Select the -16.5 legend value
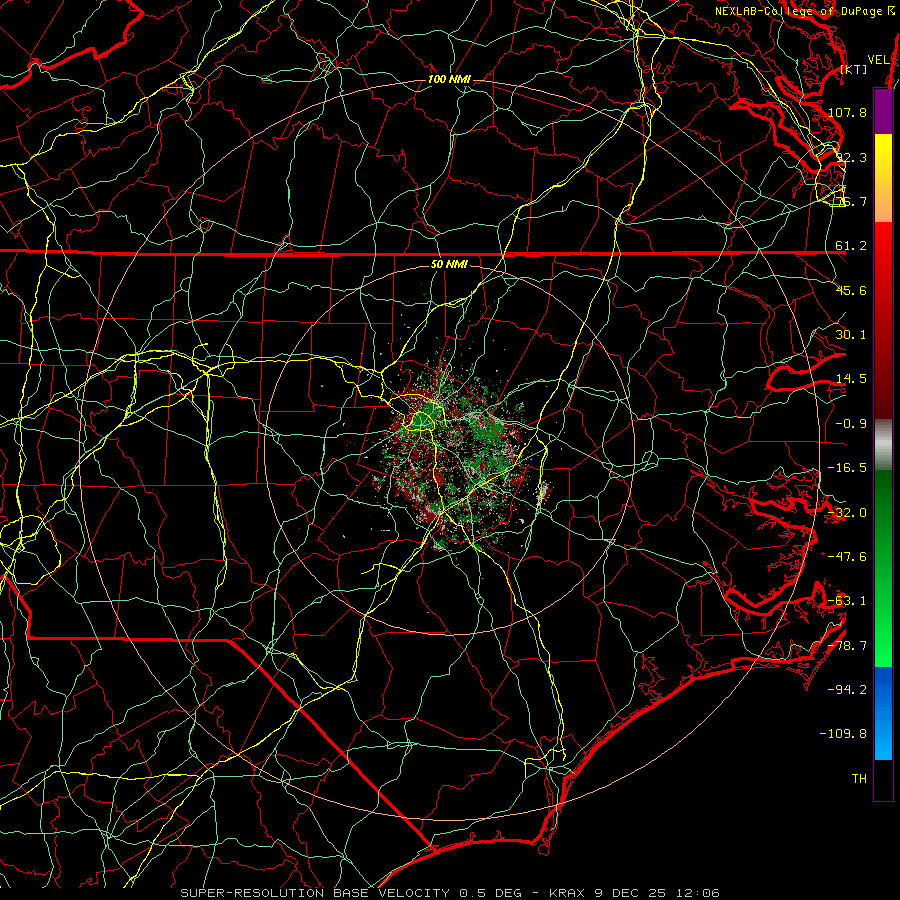900x900 pixels. coord(847,468)
